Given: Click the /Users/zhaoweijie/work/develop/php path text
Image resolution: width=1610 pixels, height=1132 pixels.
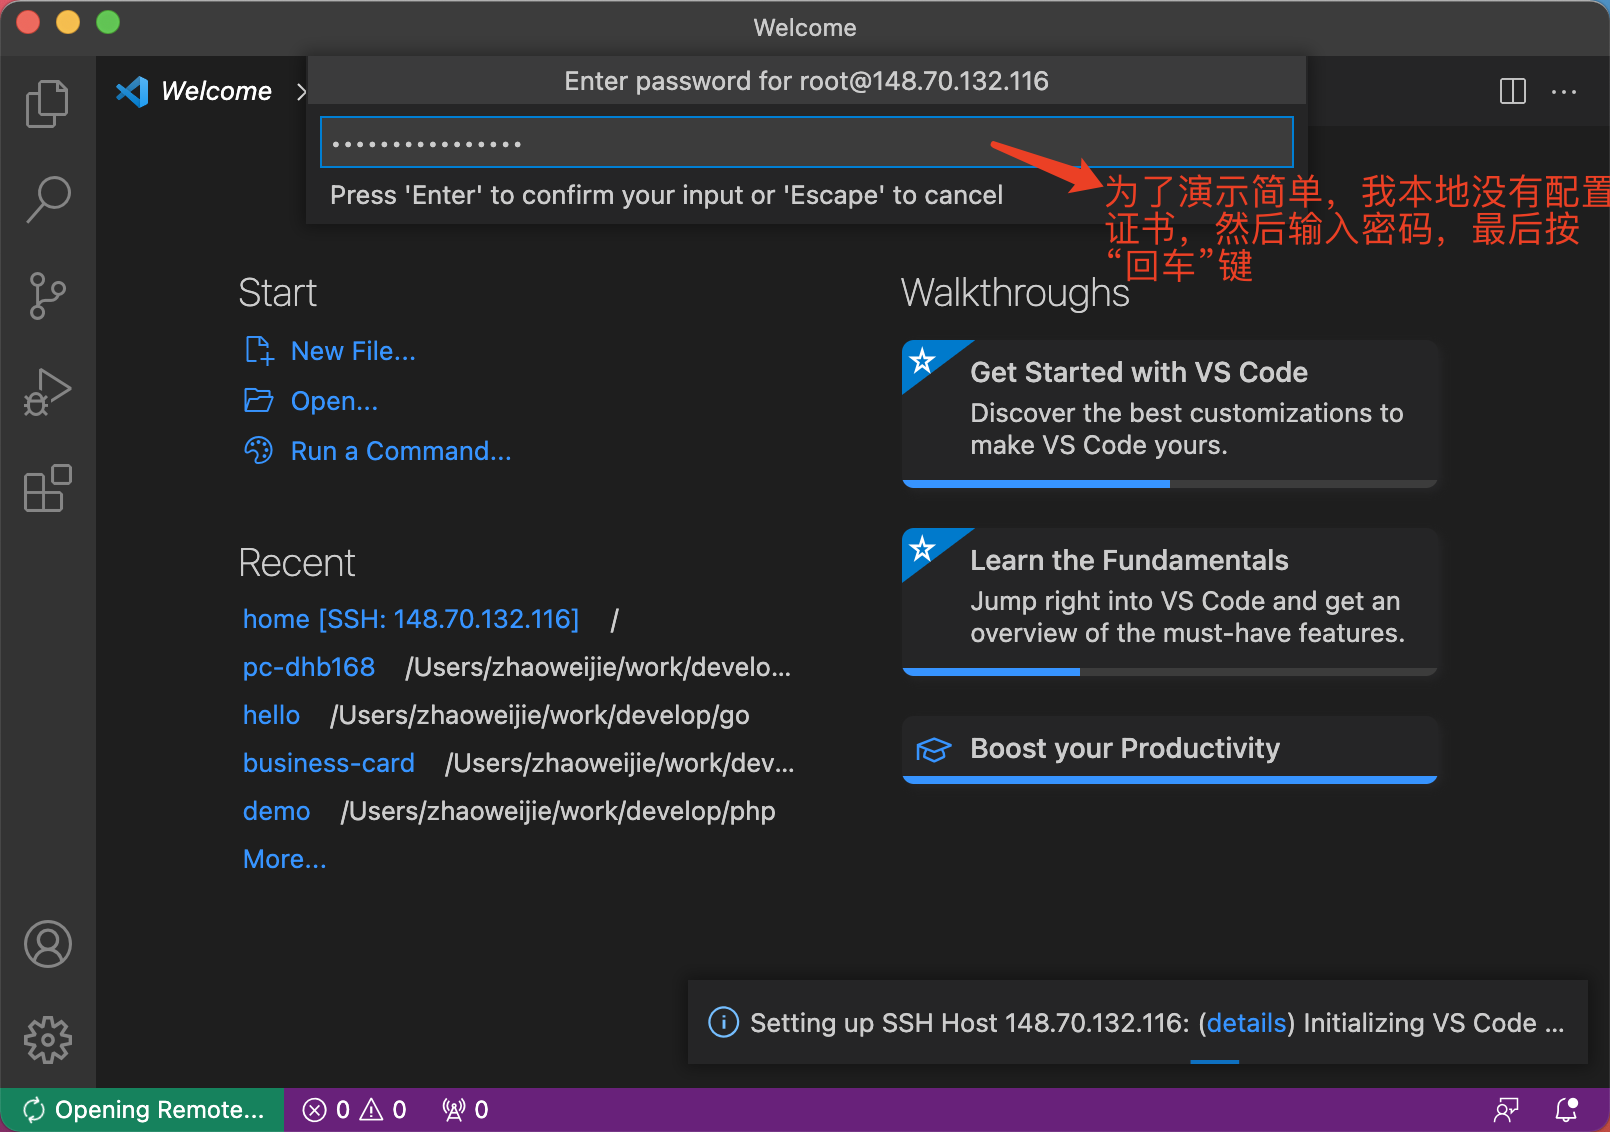Looking at the screenshot, I should tap(558, 811).
